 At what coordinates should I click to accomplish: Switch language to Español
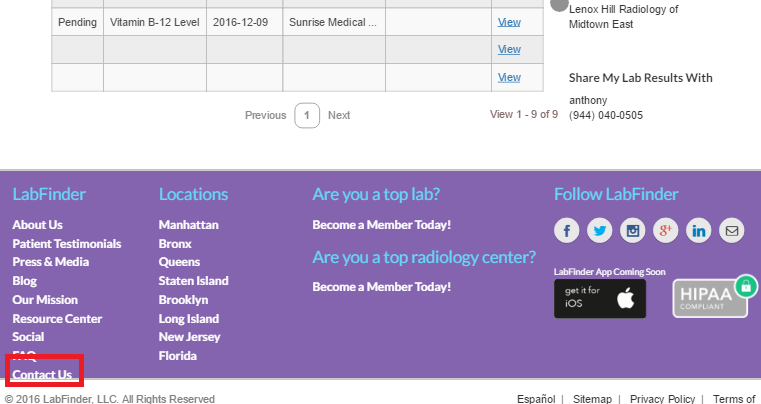click(x=536, y=399)
